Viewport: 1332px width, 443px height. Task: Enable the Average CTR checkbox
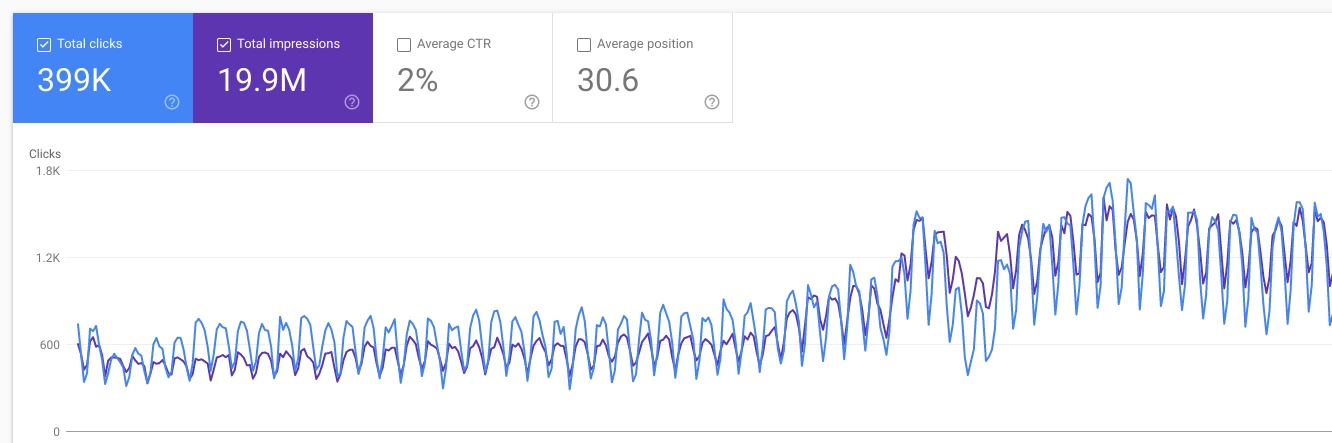(404, 44)
